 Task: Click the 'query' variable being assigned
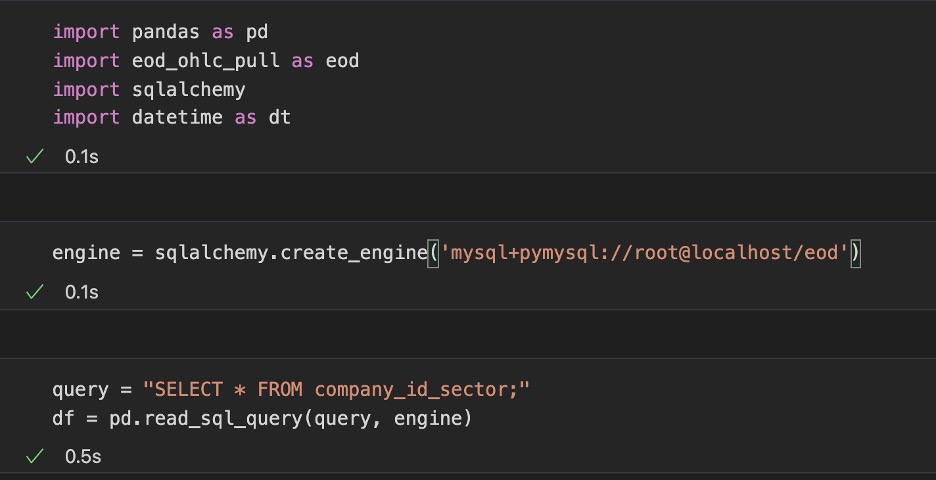[x=81, y=390]
